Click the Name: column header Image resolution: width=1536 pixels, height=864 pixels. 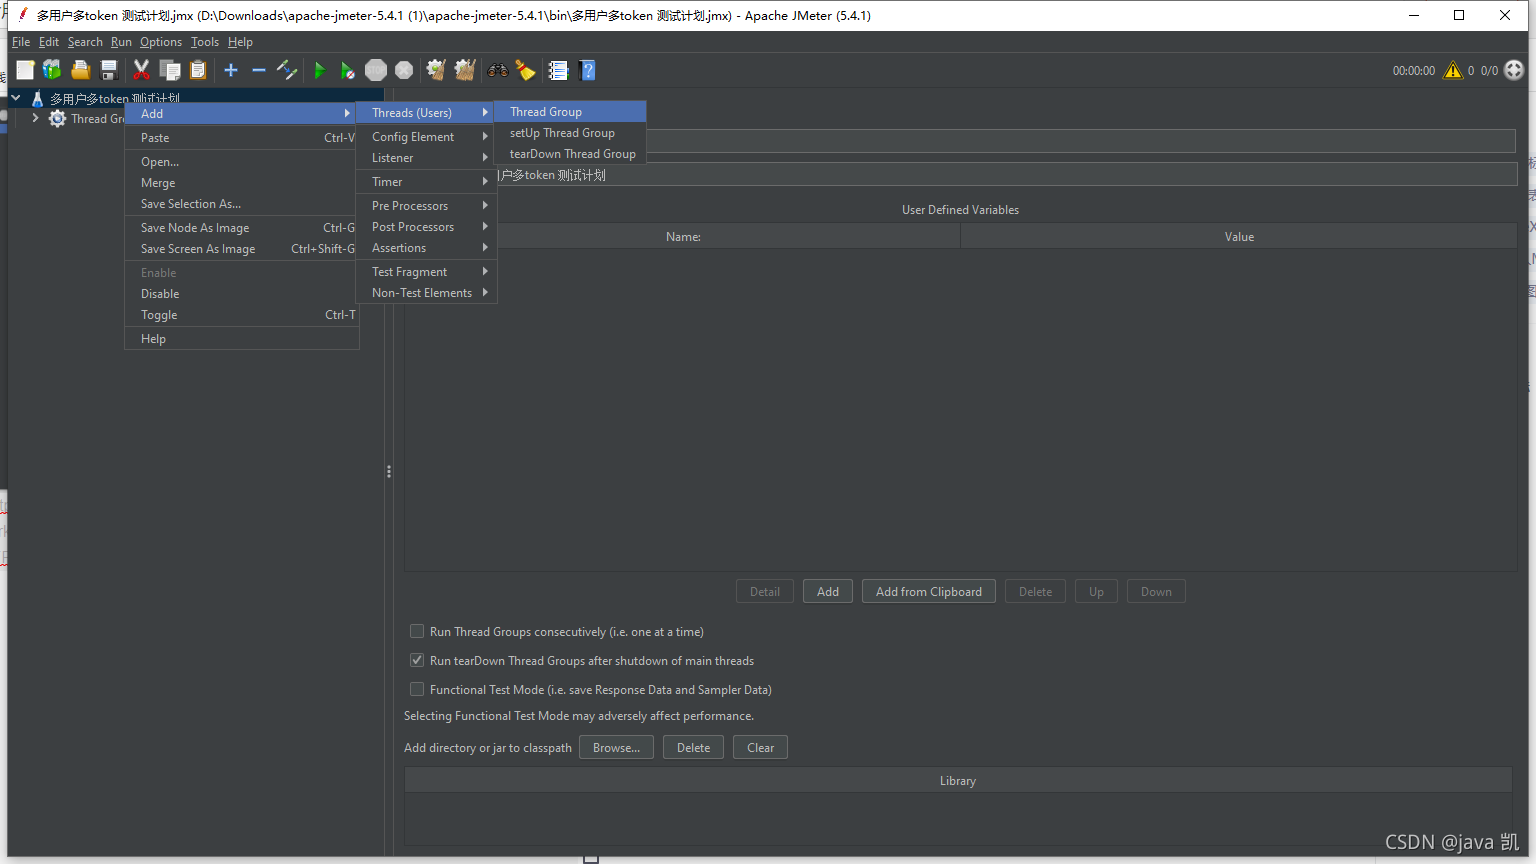(x=683, y=237)
